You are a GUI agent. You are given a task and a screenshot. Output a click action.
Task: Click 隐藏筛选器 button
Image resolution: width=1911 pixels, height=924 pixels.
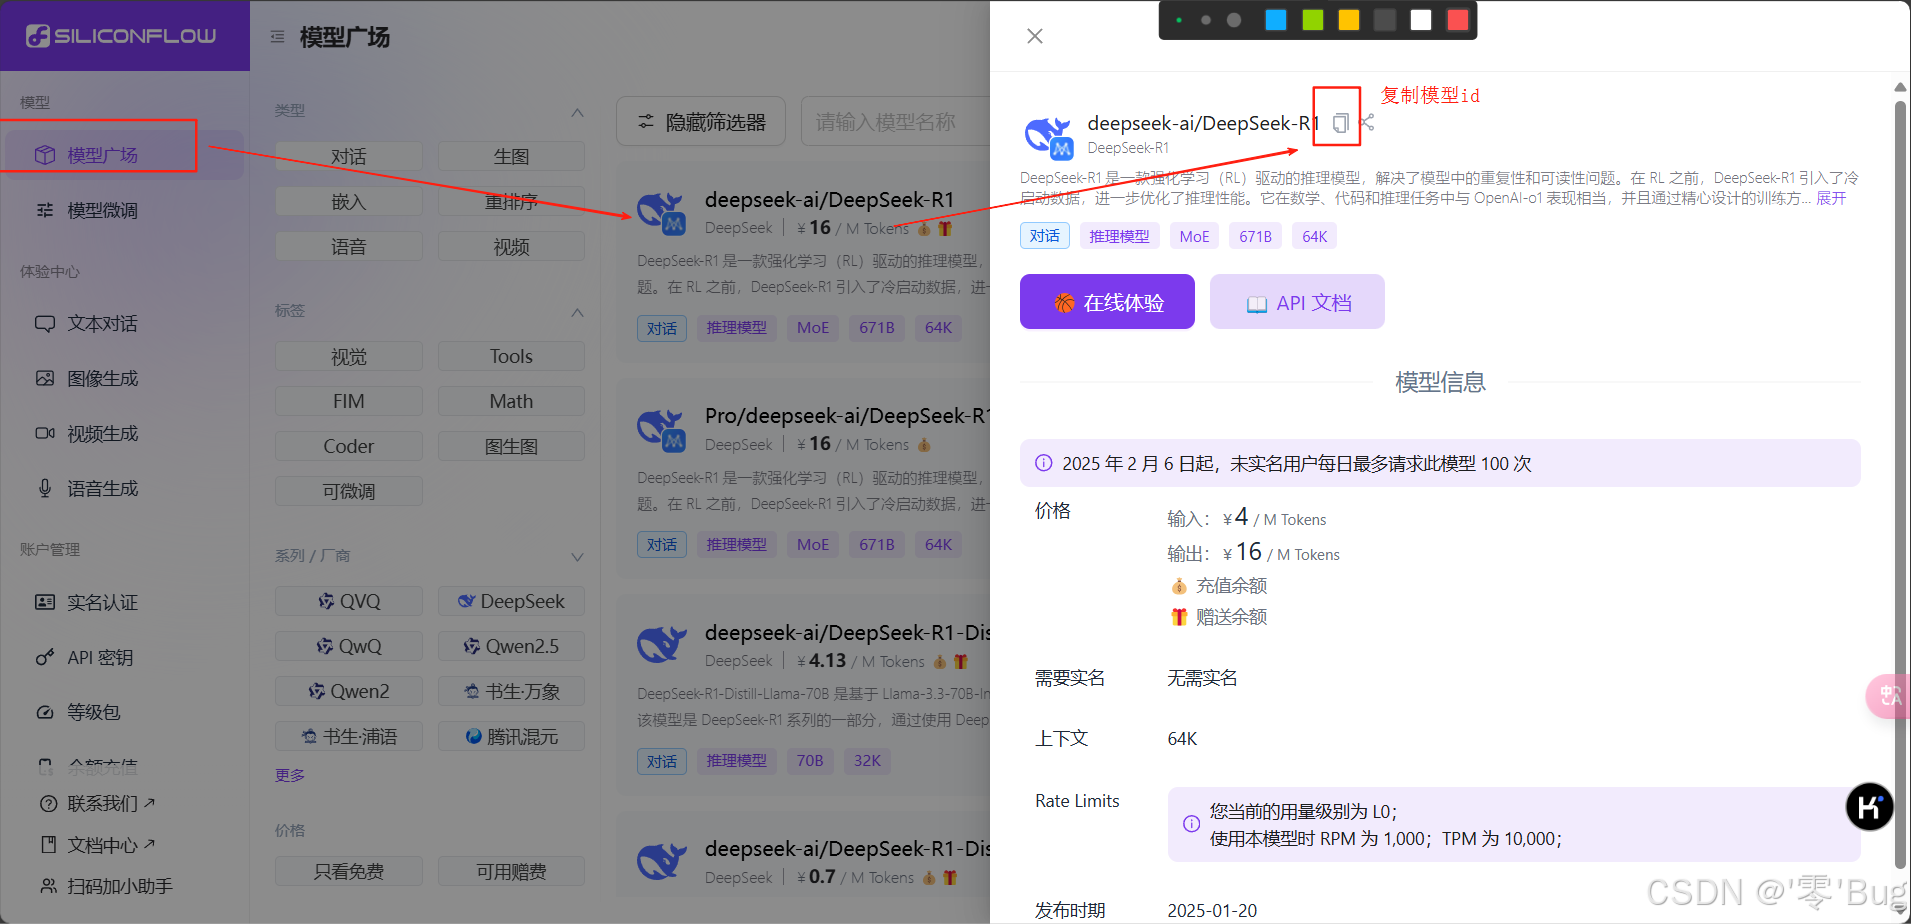(x=701, y=122)
